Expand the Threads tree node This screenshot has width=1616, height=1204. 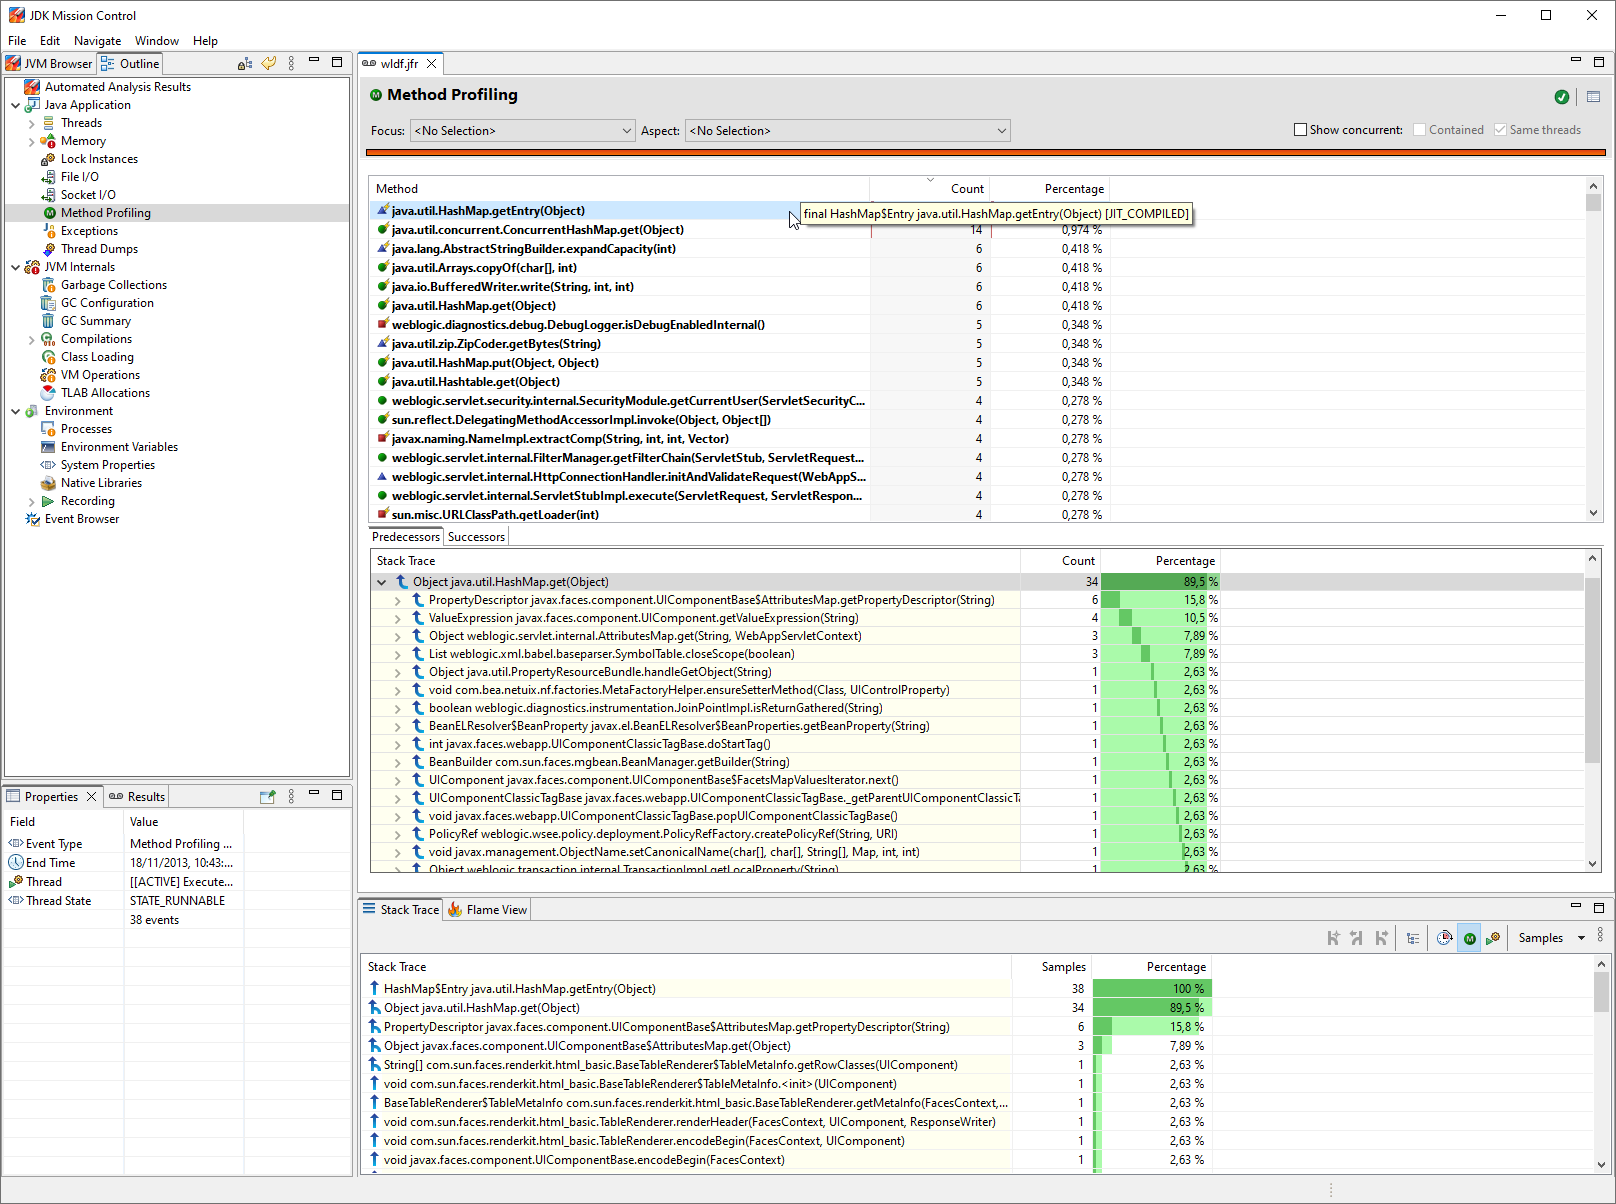pos(32,123)
